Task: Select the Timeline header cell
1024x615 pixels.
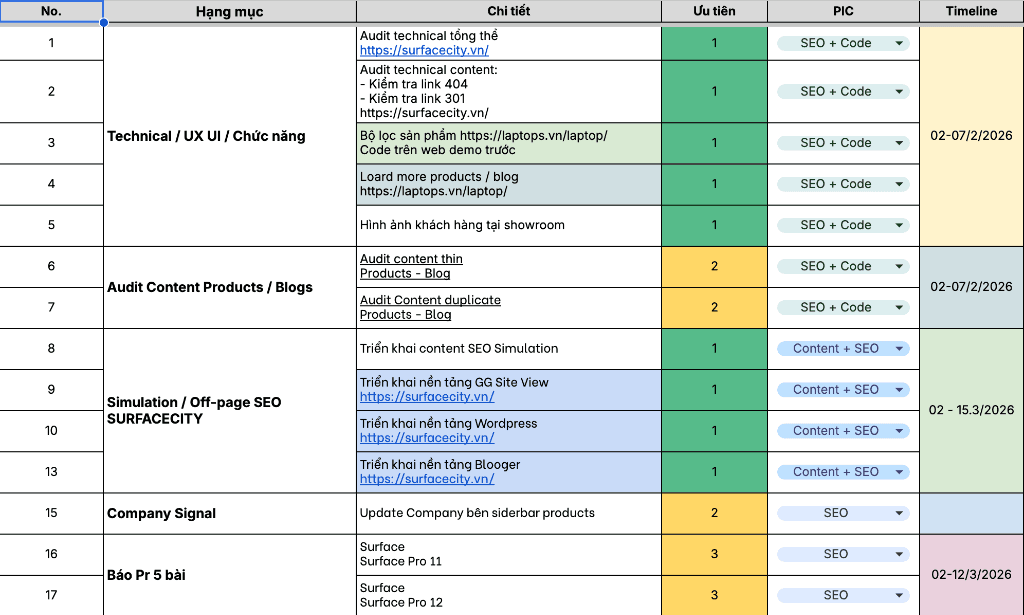Action: tap(971, 11)
